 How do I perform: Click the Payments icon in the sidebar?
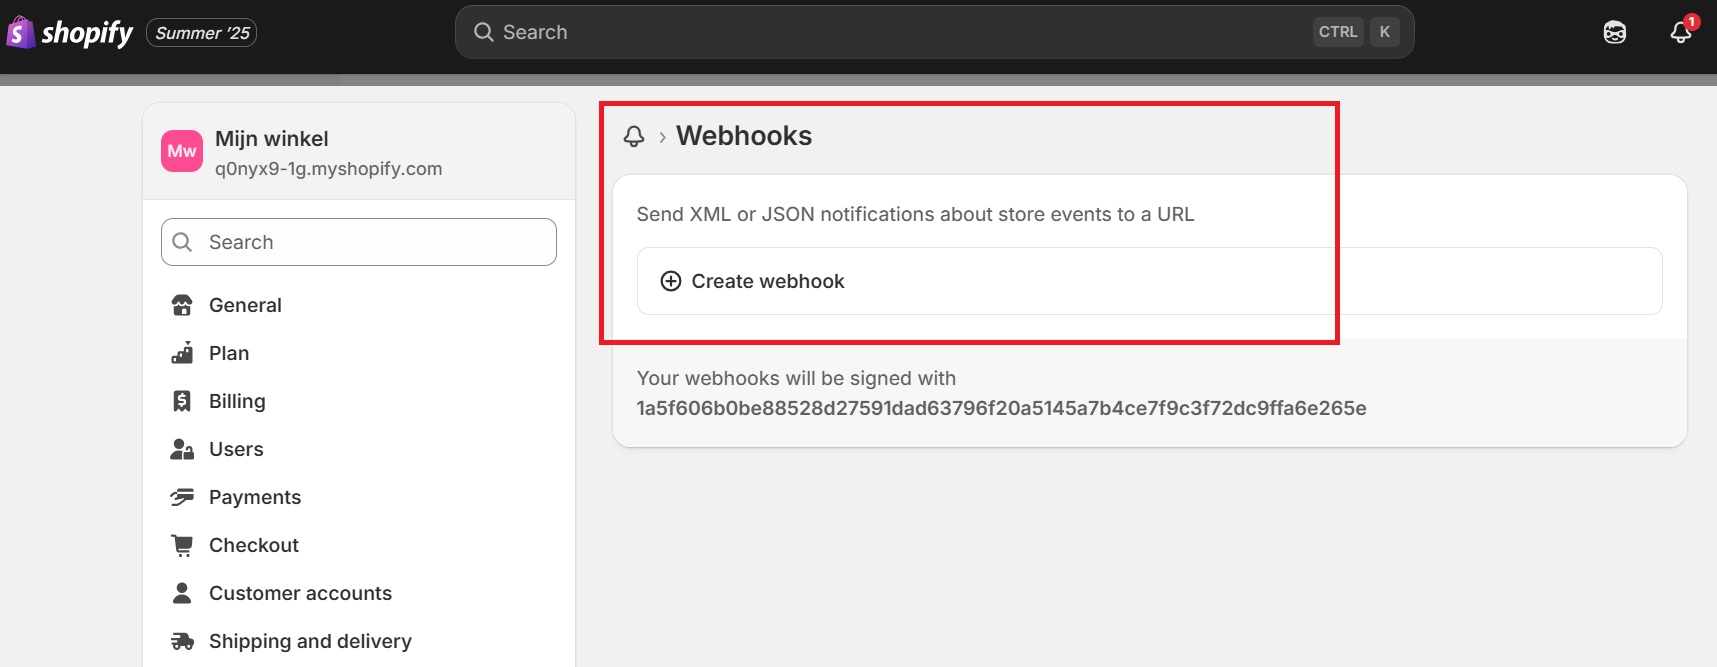coord(182,497)
